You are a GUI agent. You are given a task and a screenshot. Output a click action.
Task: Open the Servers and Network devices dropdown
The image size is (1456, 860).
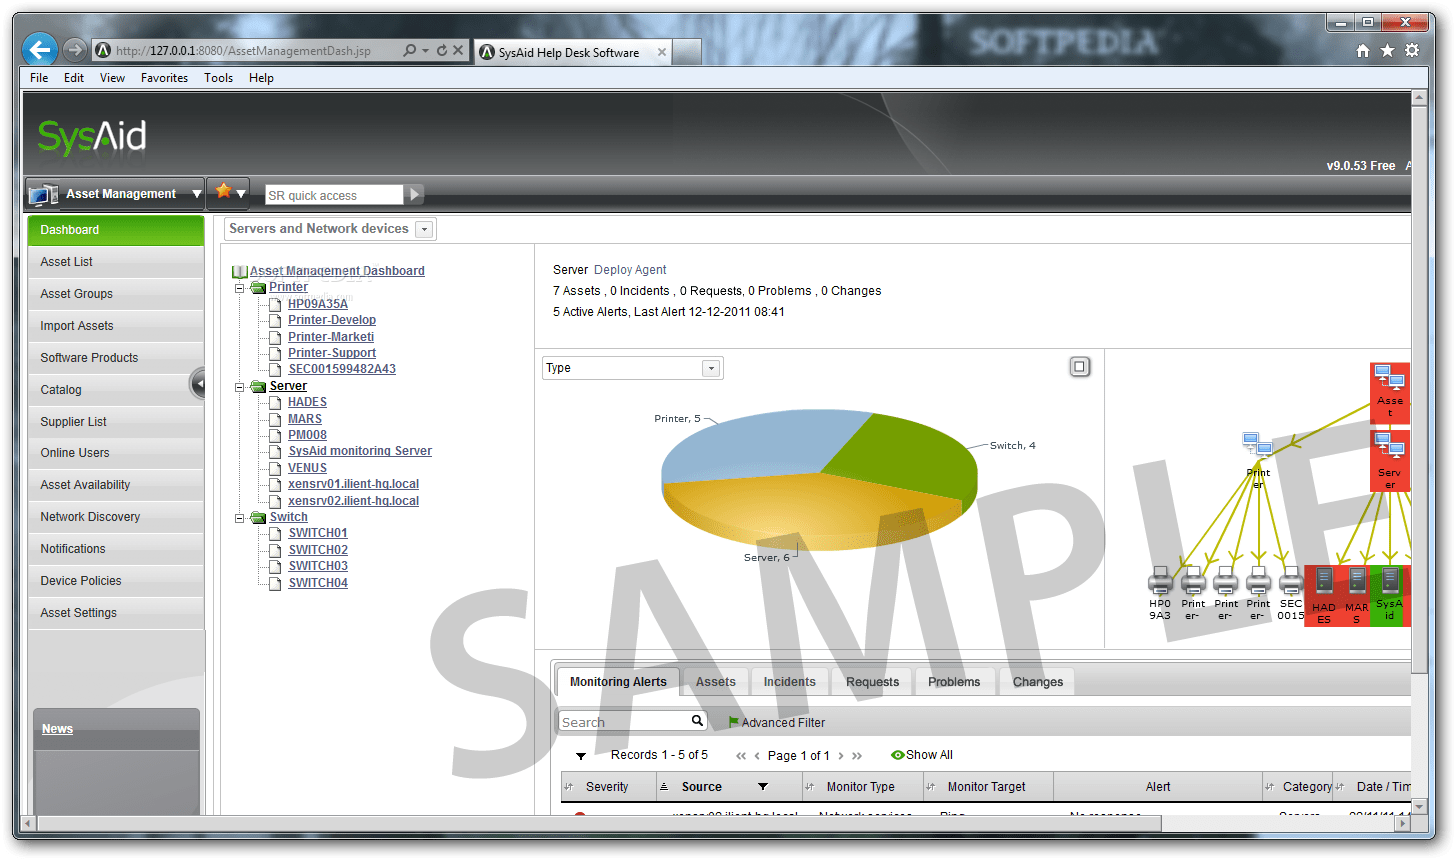(x=424, y=228)
